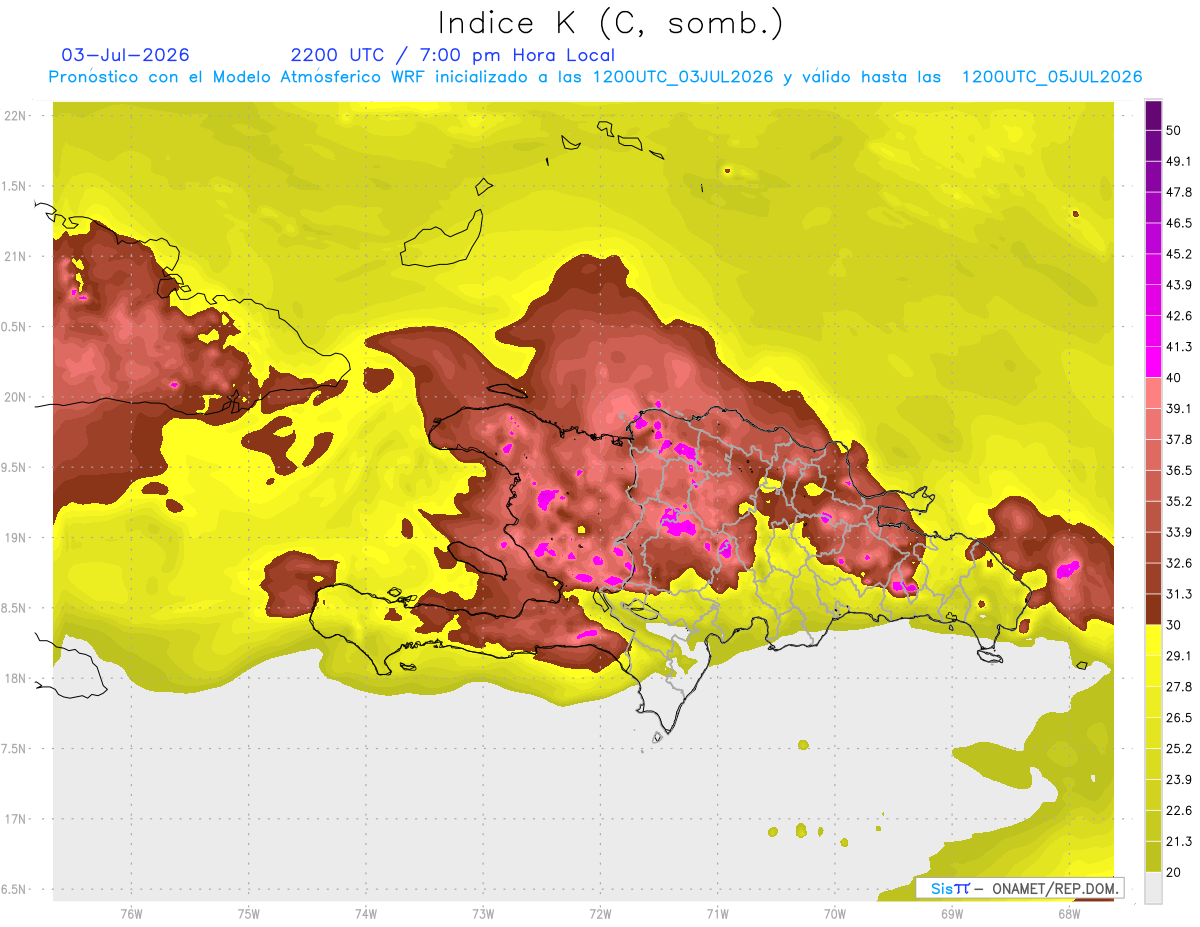Click the 75W longitude label
1200x927 pixels.
pyautogui.click(x=248, y=913)
